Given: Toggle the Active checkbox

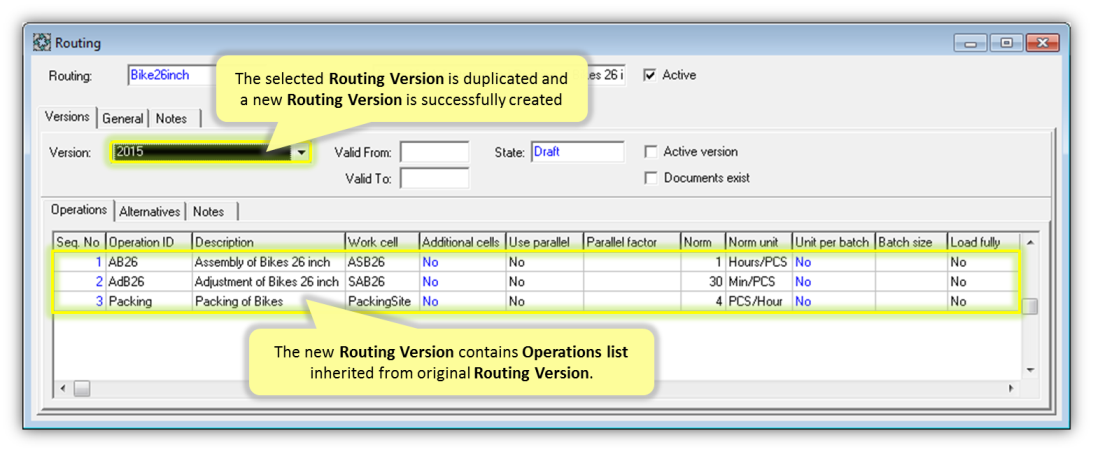Looking at the screenshot, I should pyautogui.click(x=650, y=75).
